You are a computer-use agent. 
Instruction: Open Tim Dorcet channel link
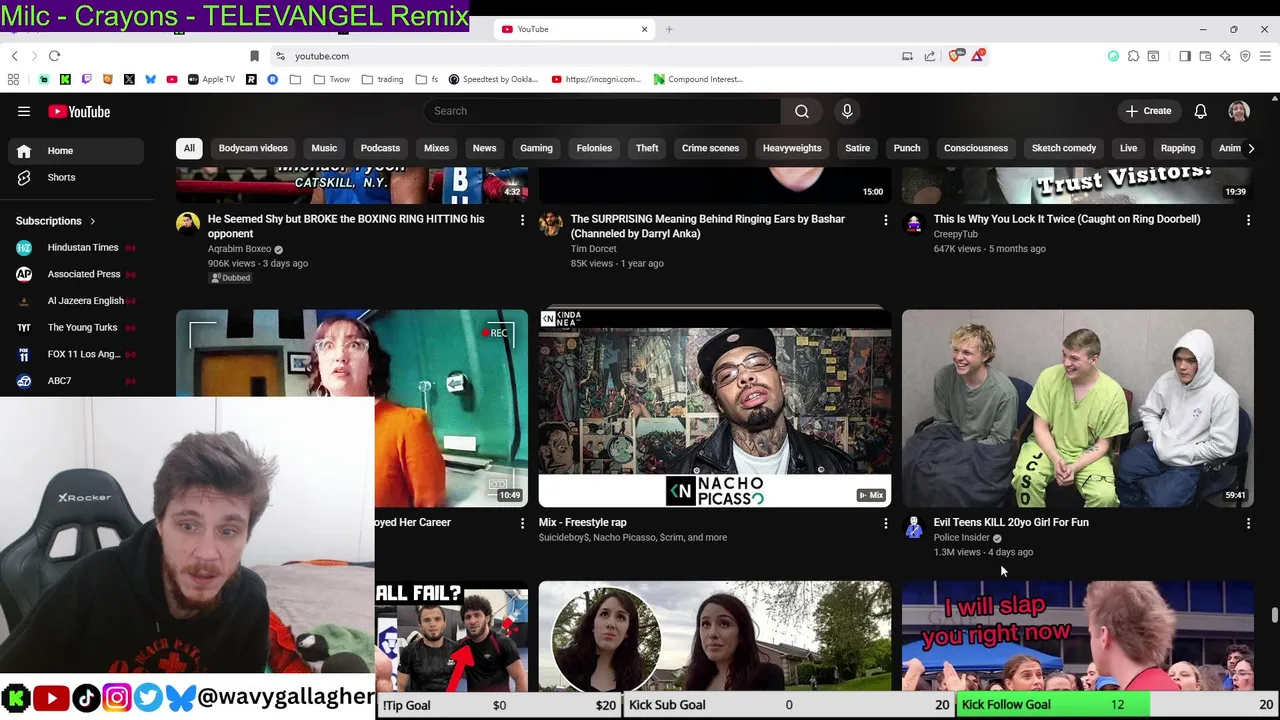(593, 249)
